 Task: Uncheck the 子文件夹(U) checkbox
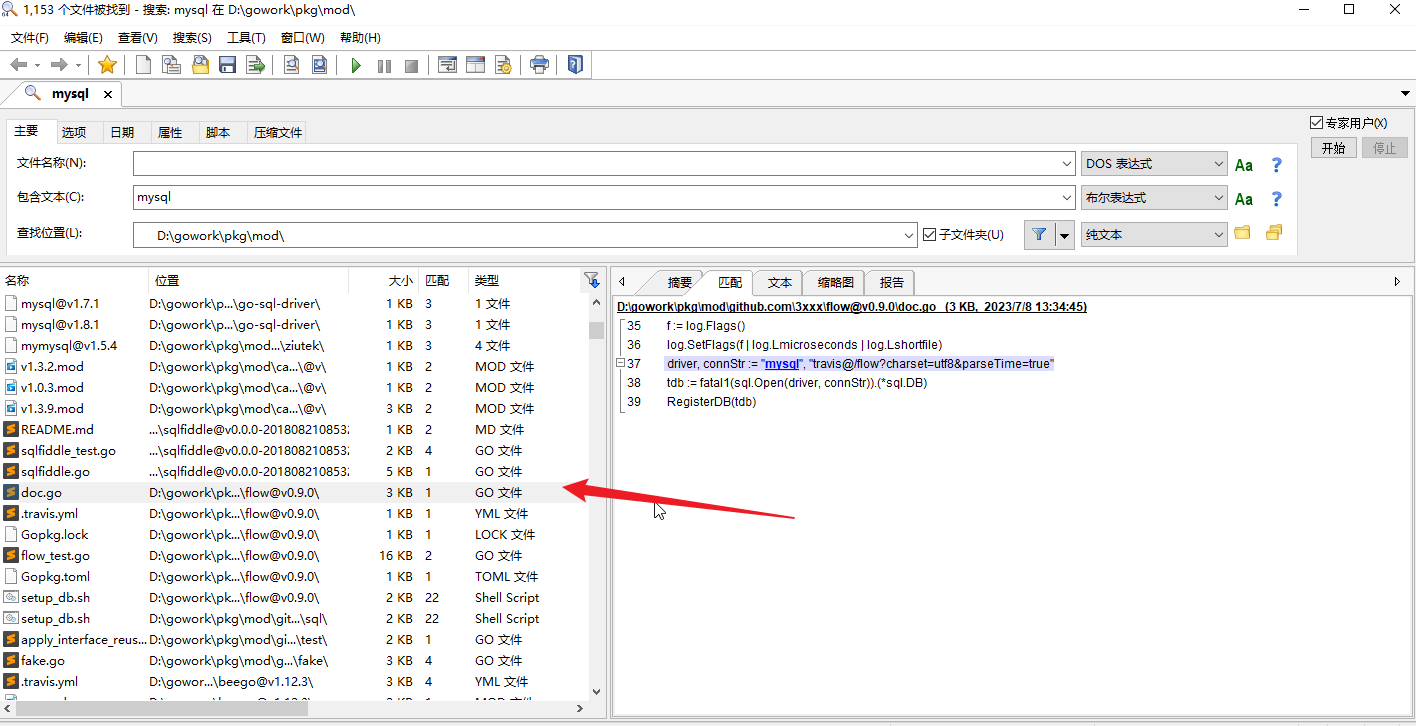coord(930,235)
